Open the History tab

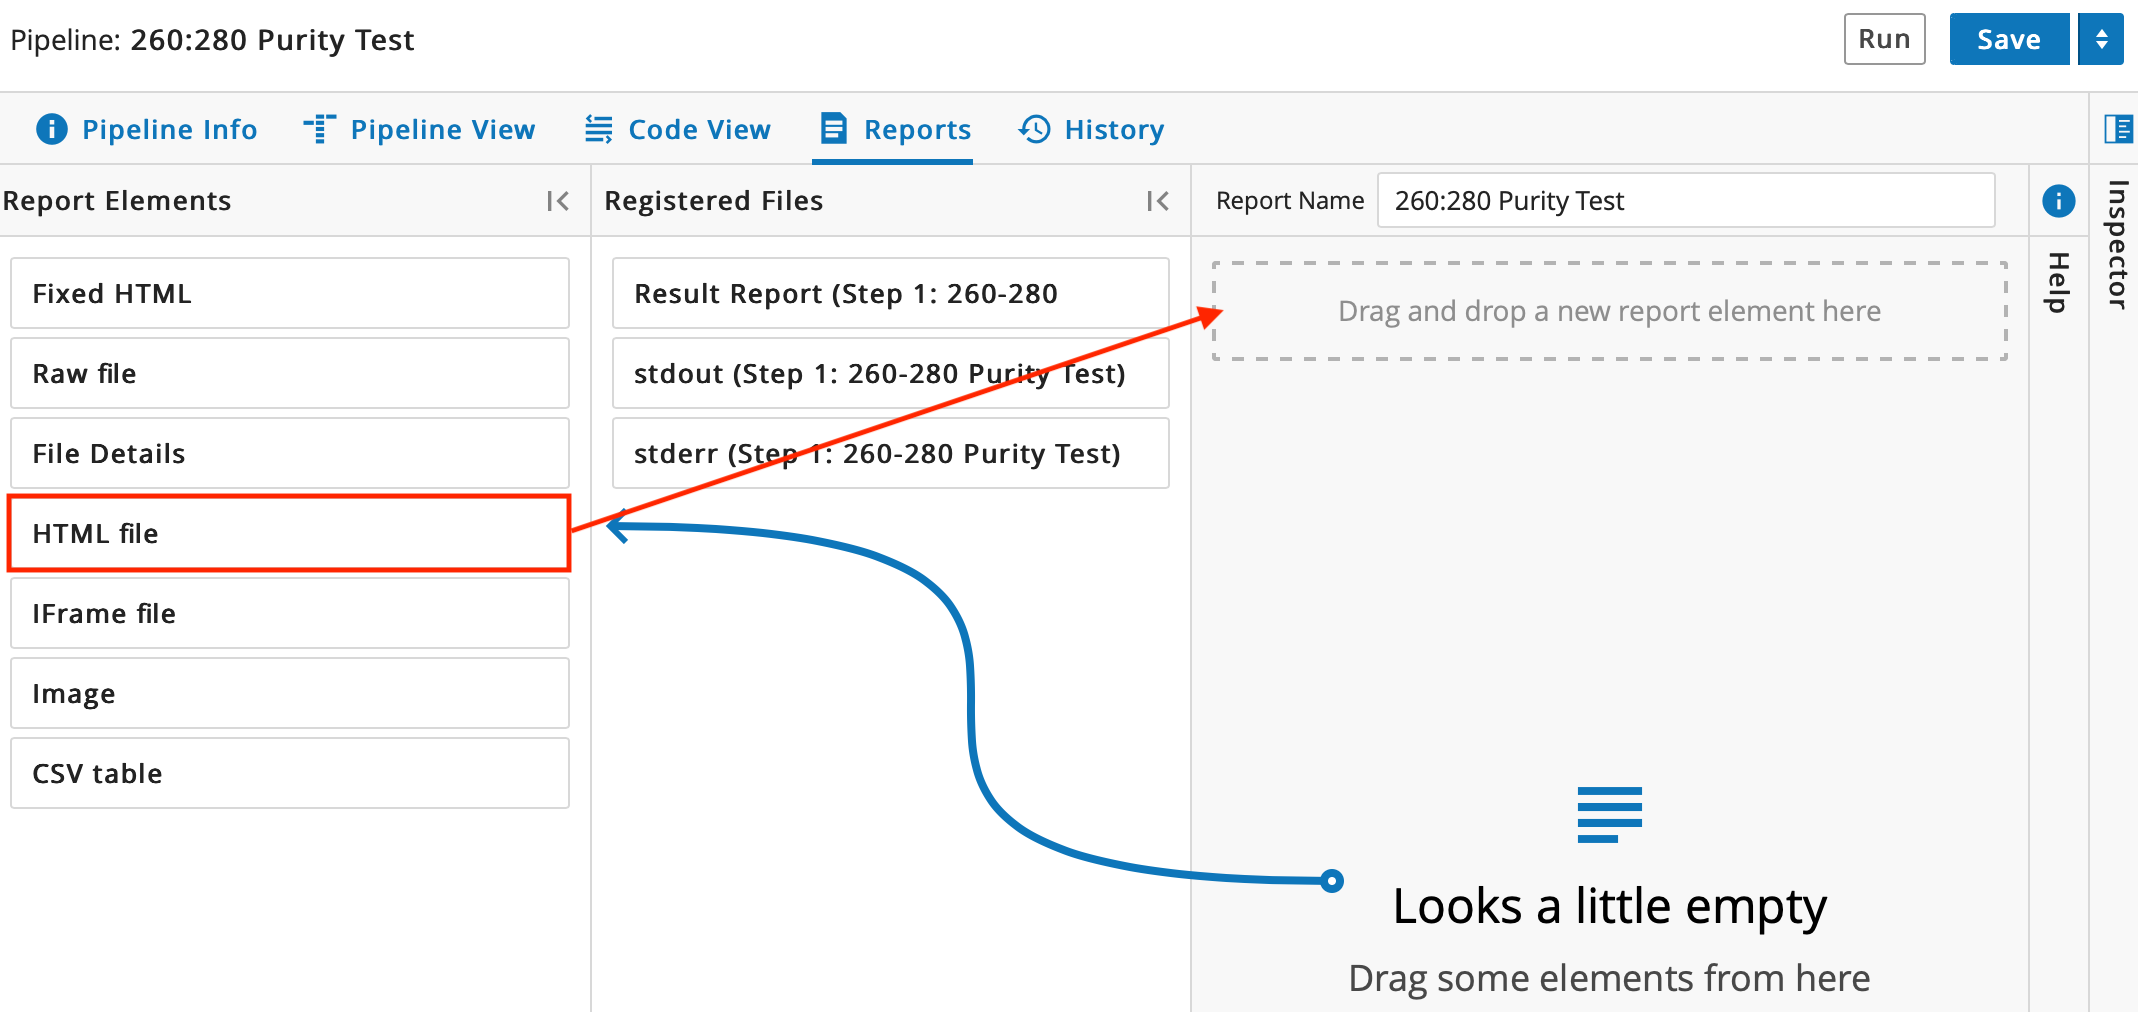click(1091, 129)
